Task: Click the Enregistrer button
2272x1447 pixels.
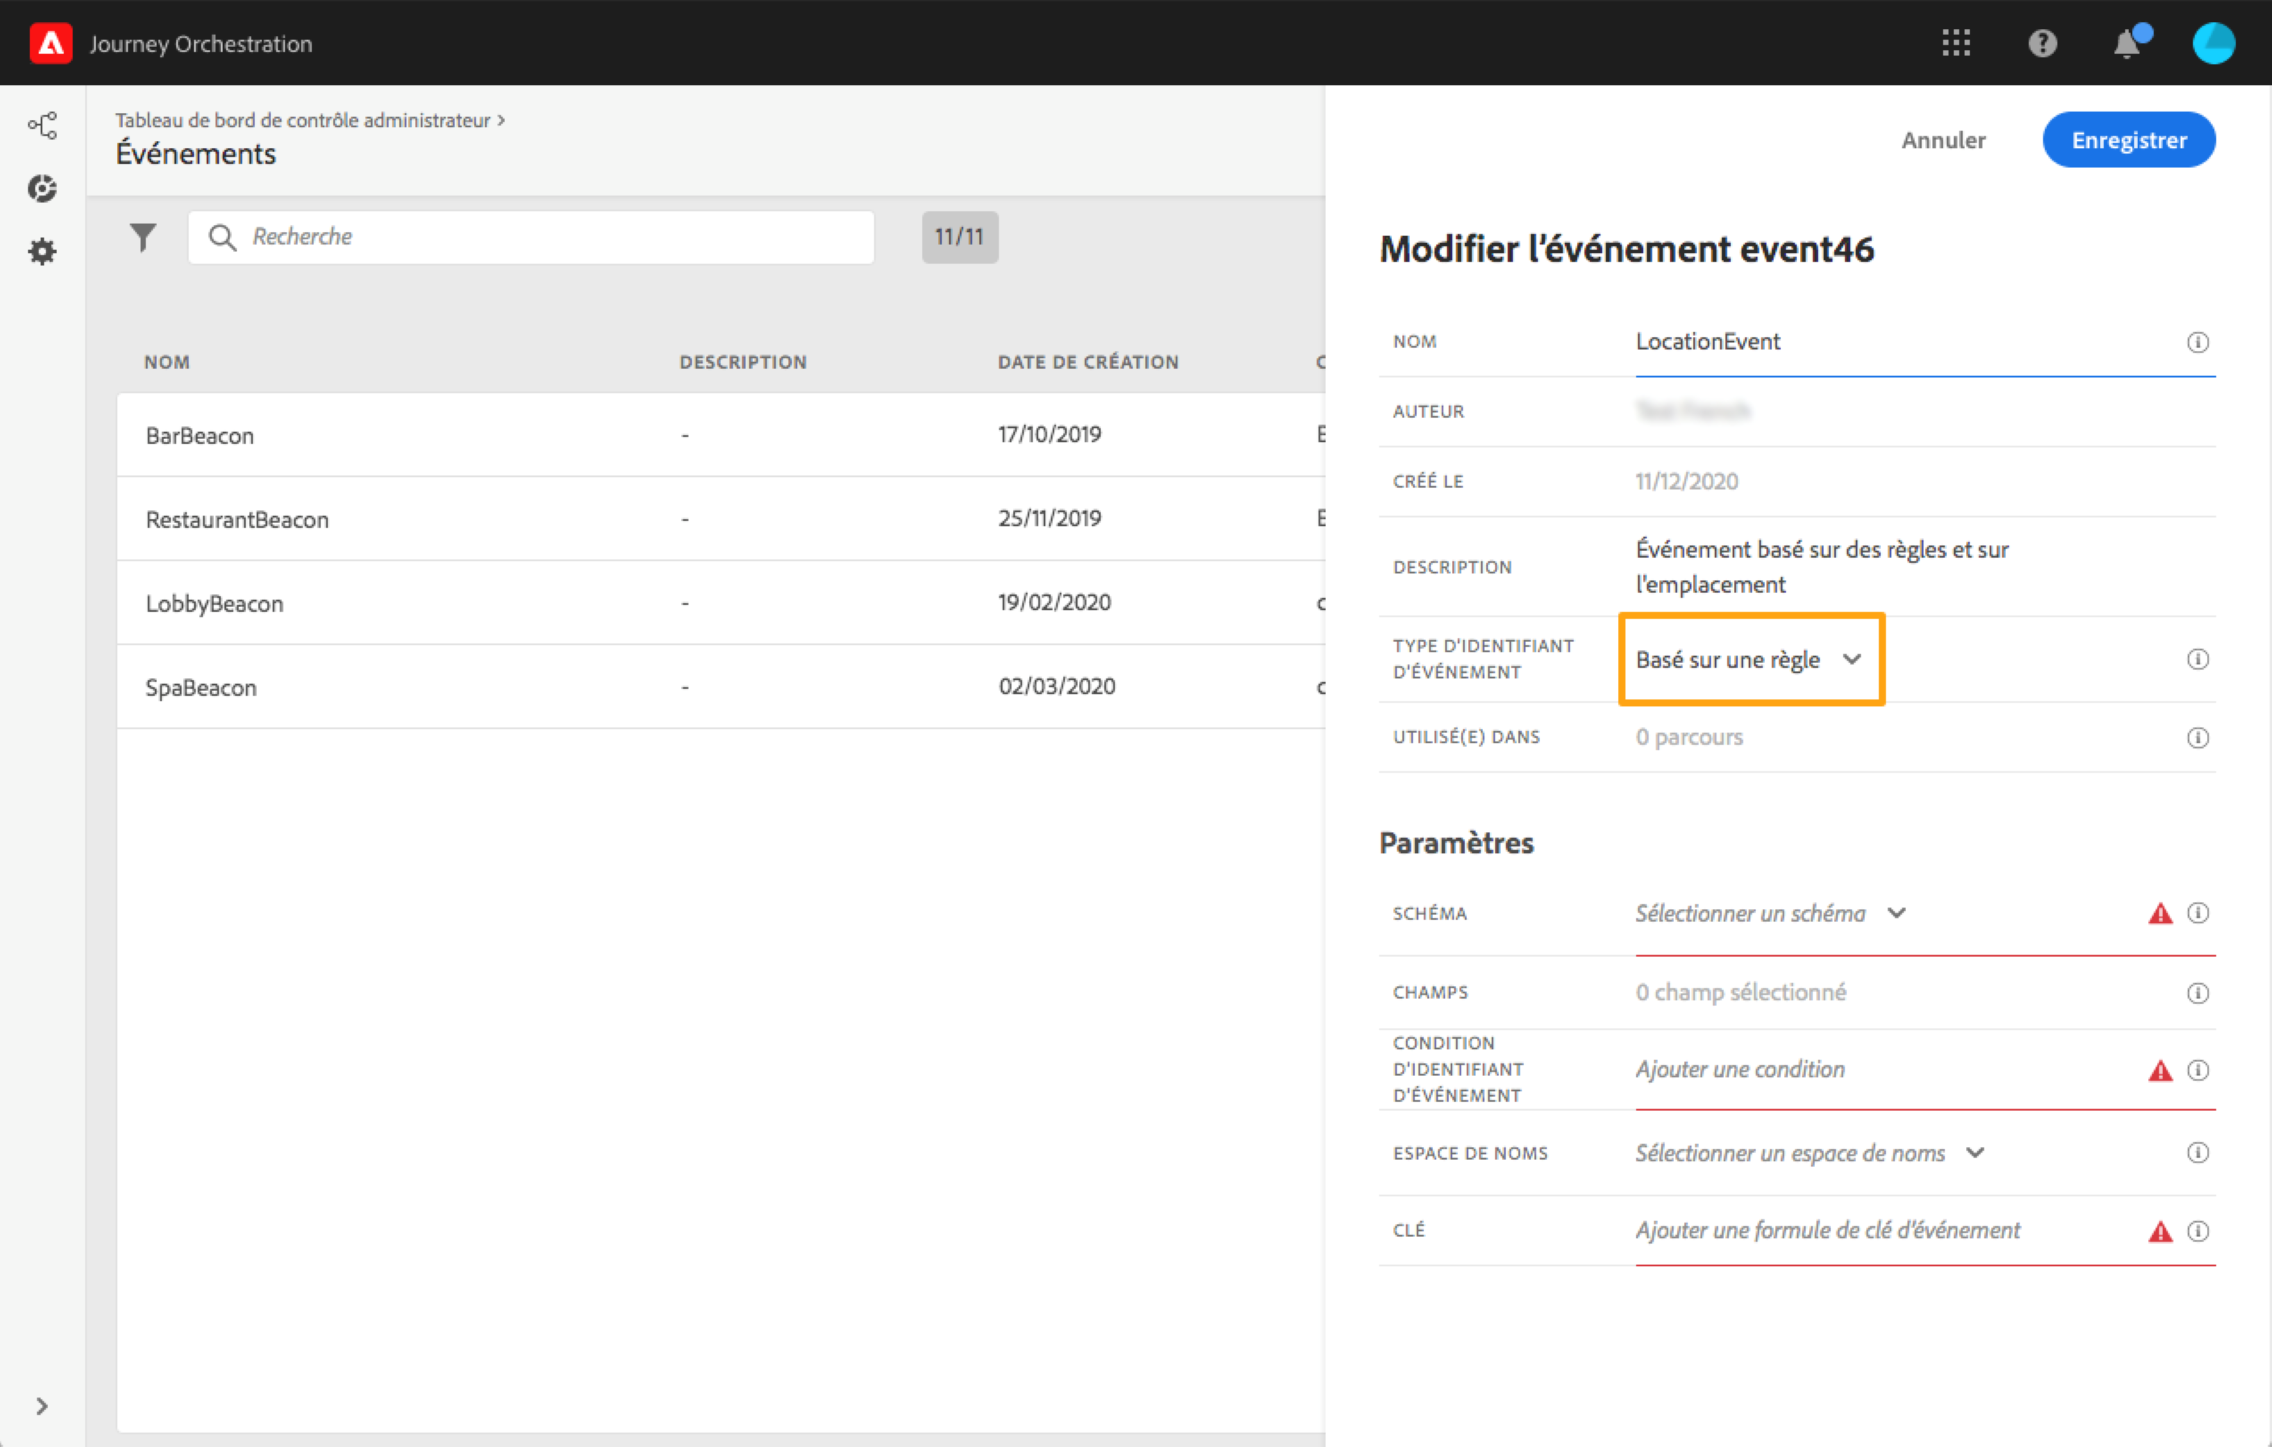Action: point(2128,140)
